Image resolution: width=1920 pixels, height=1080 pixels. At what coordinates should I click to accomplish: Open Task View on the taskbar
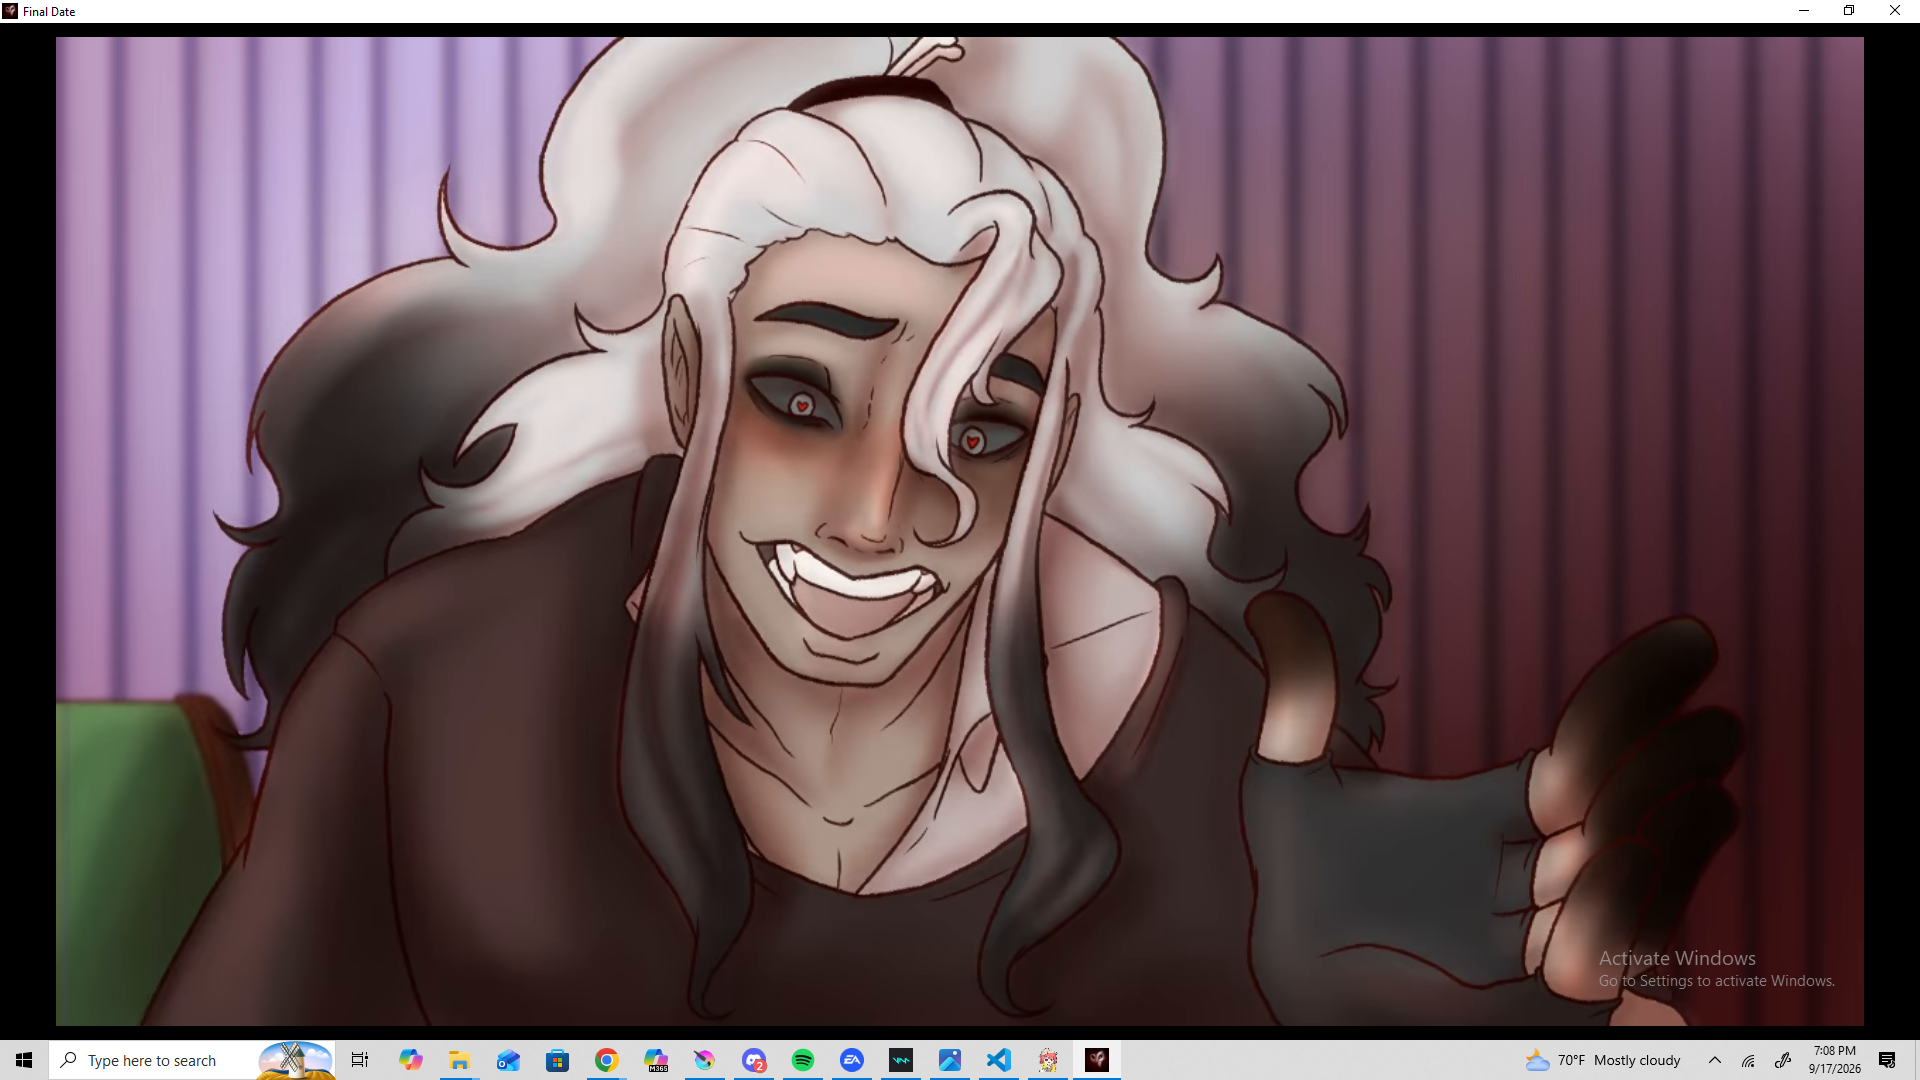(x=360, y=1060)
